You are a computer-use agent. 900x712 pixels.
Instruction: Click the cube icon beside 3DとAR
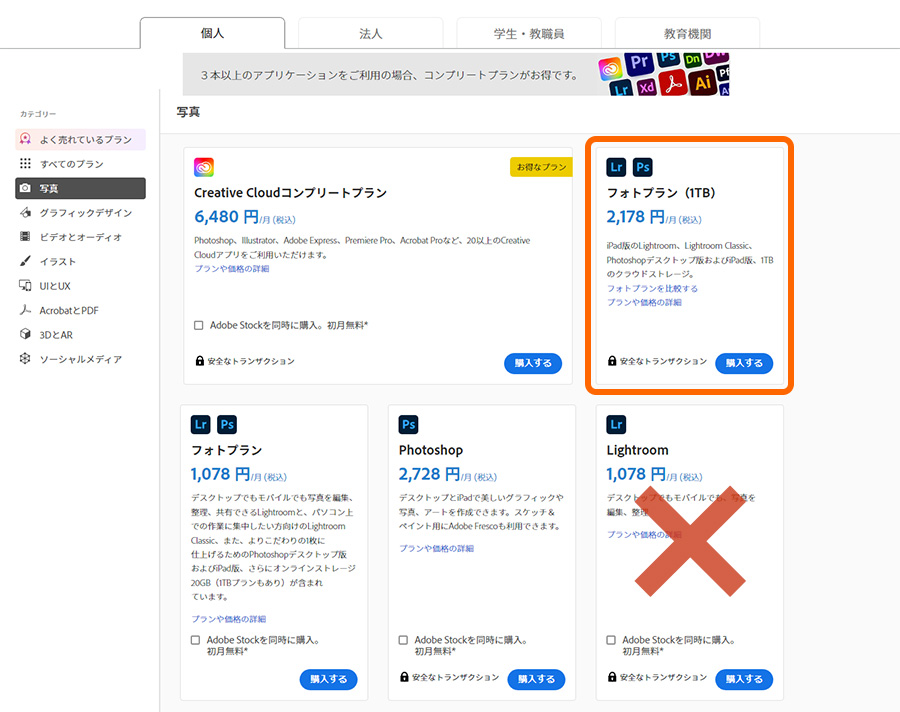25,334
